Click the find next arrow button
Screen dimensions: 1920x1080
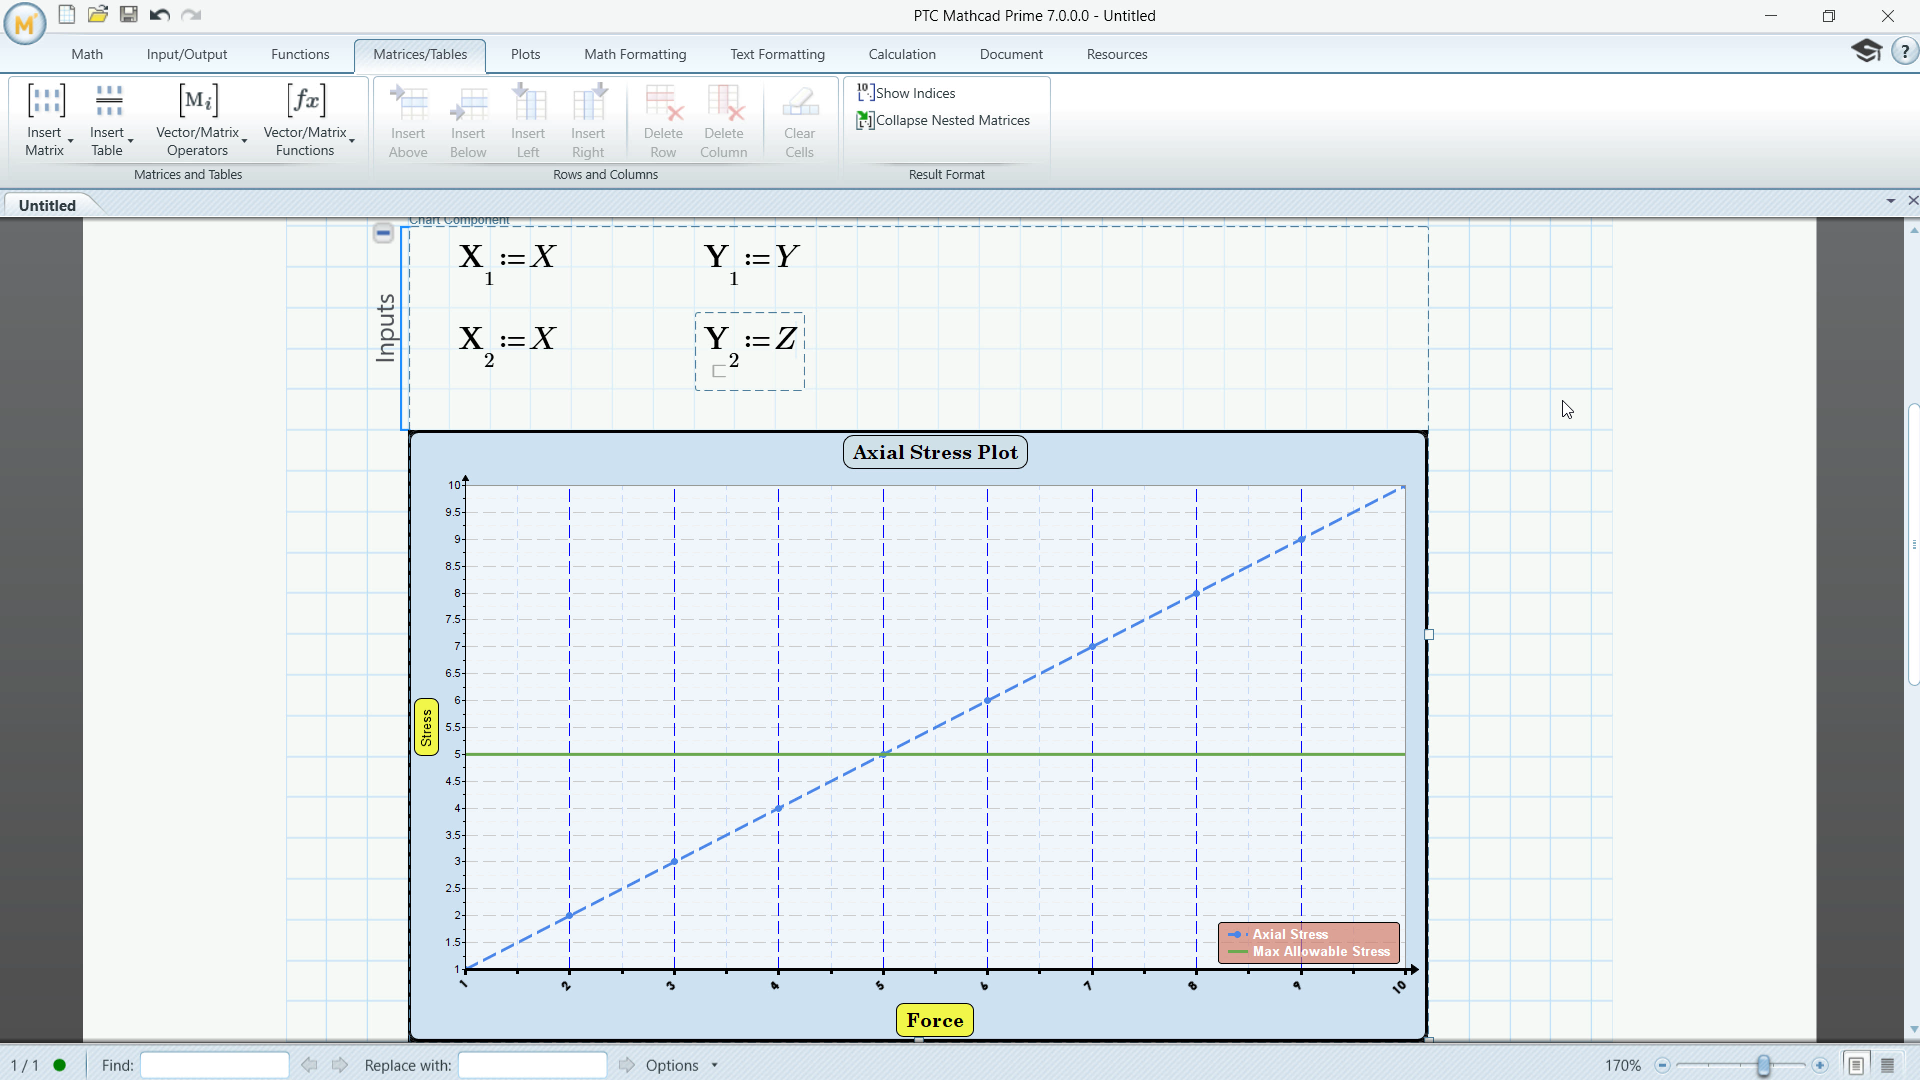click(x=340, y=1065)
